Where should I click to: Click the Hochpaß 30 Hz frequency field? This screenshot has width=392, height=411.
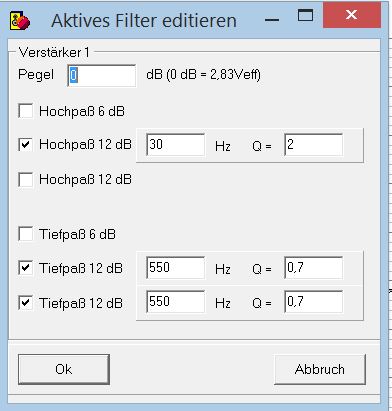coord(175,145)
